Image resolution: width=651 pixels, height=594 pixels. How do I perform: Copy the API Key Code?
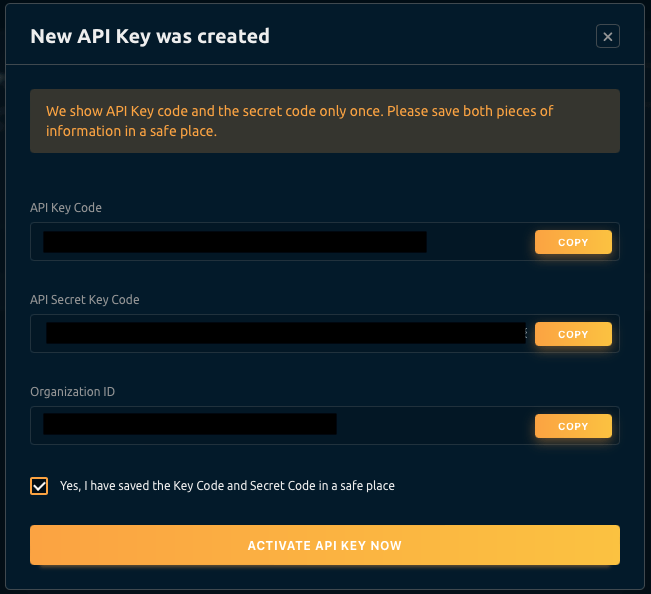click(573, 242)
